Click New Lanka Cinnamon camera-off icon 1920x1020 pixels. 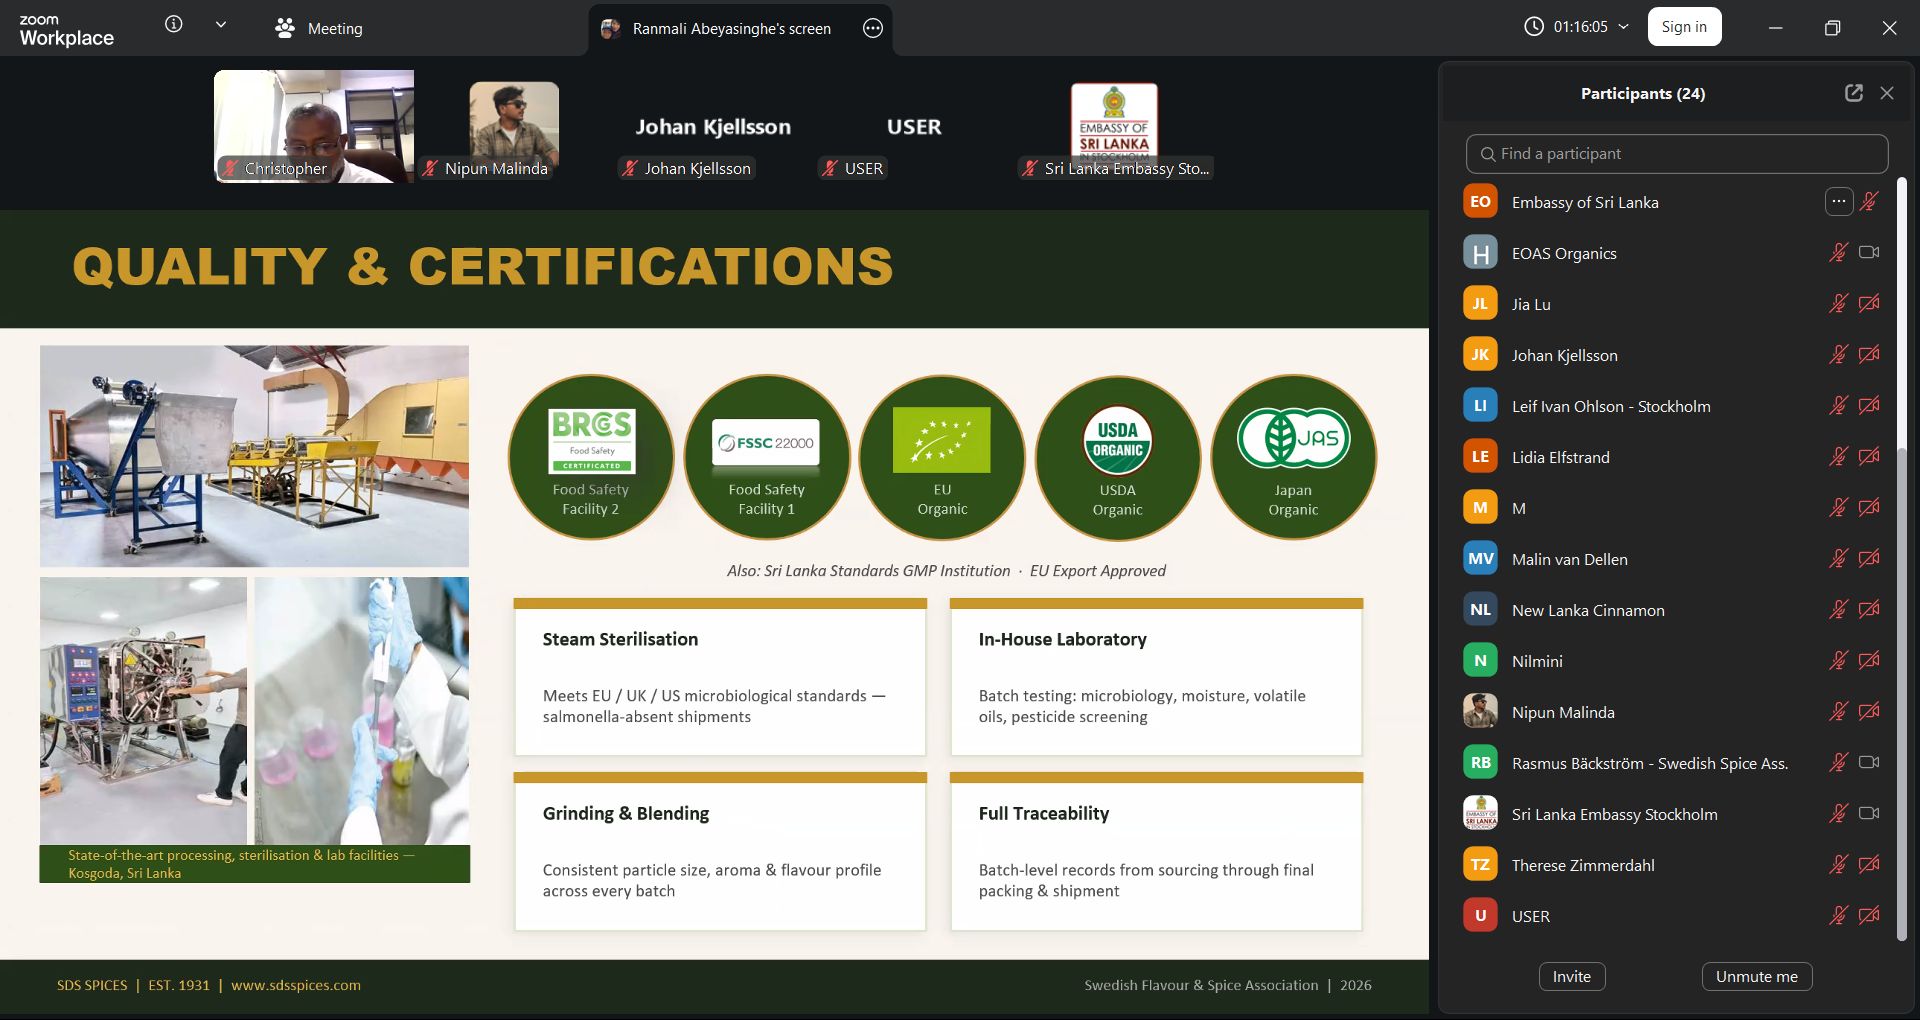1869,610
